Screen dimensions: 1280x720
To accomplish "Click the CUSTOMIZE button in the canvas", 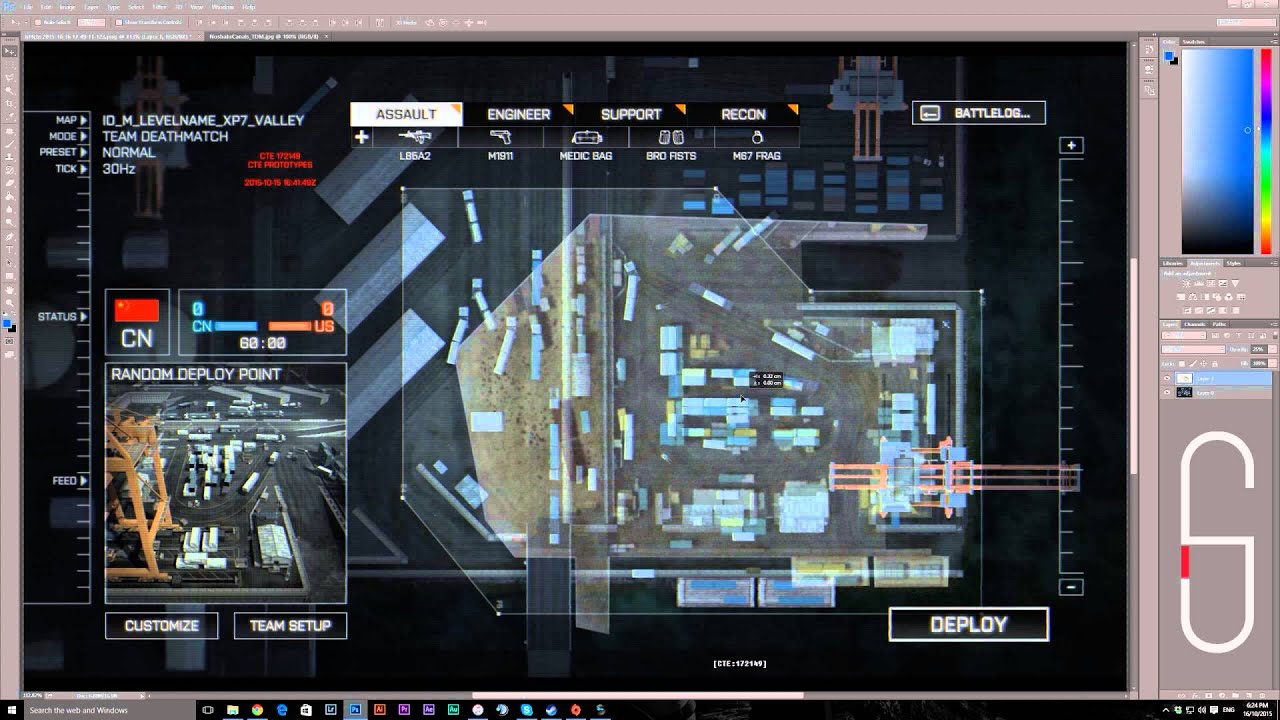I will point(161,626).
